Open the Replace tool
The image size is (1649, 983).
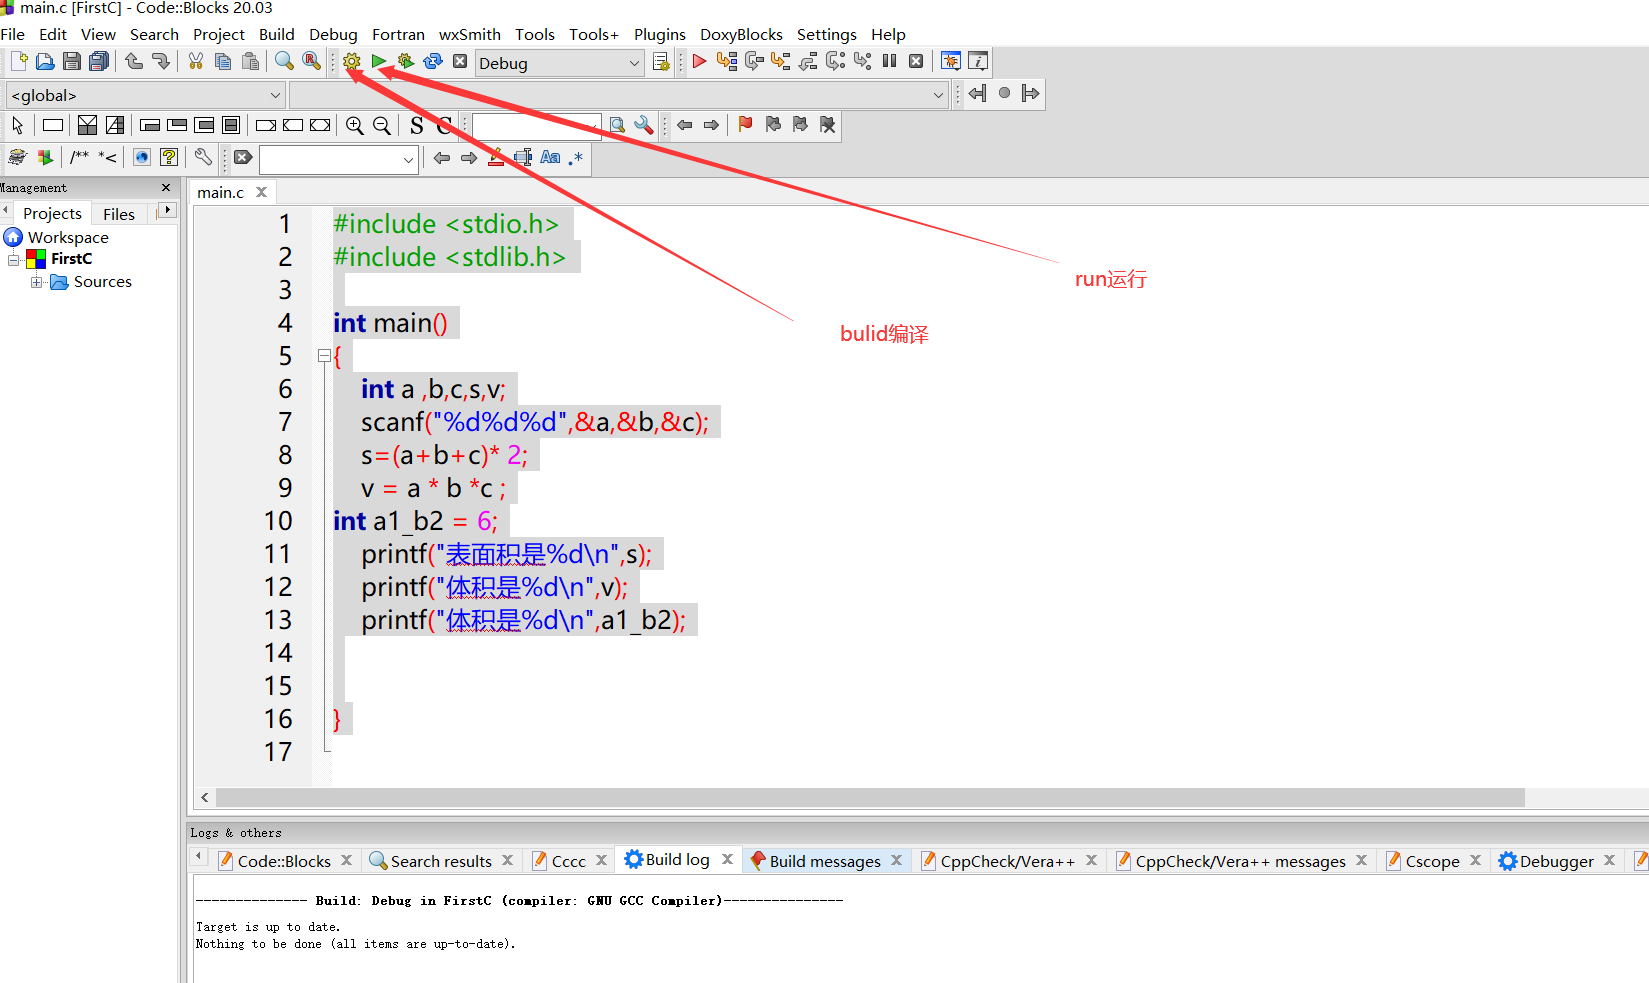pos(312,62)
